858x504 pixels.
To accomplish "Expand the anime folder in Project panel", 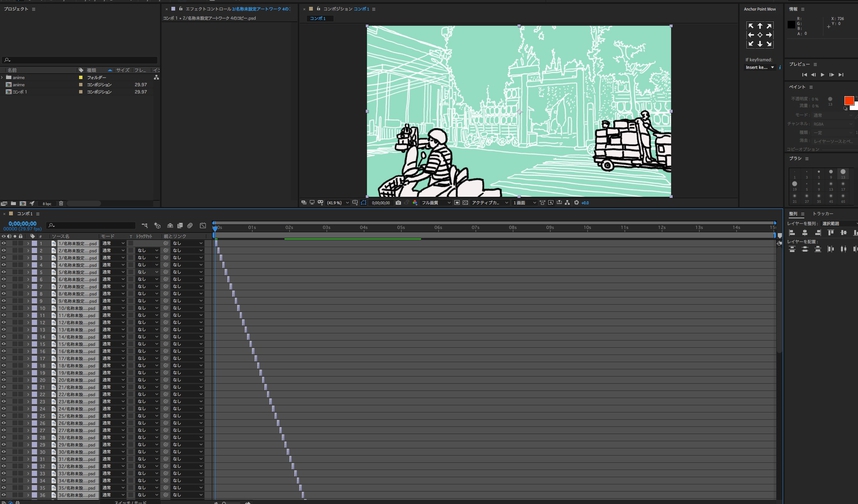I will [3, 77].
